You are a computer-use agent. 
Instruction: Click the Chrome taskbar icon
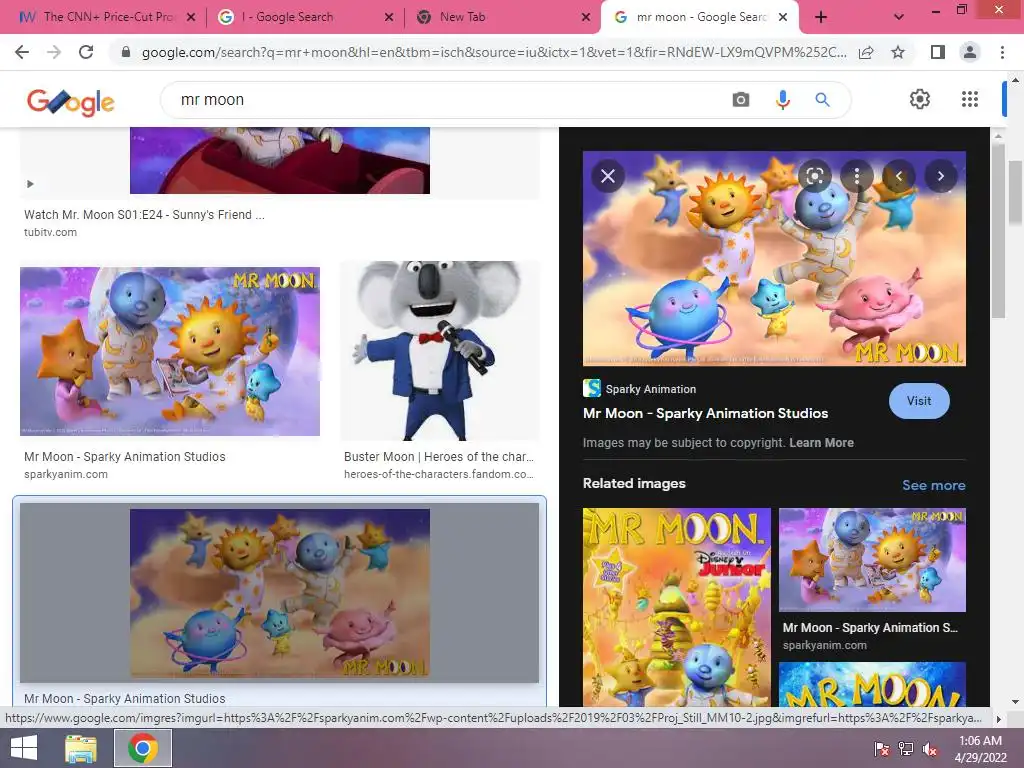[143, 748]
